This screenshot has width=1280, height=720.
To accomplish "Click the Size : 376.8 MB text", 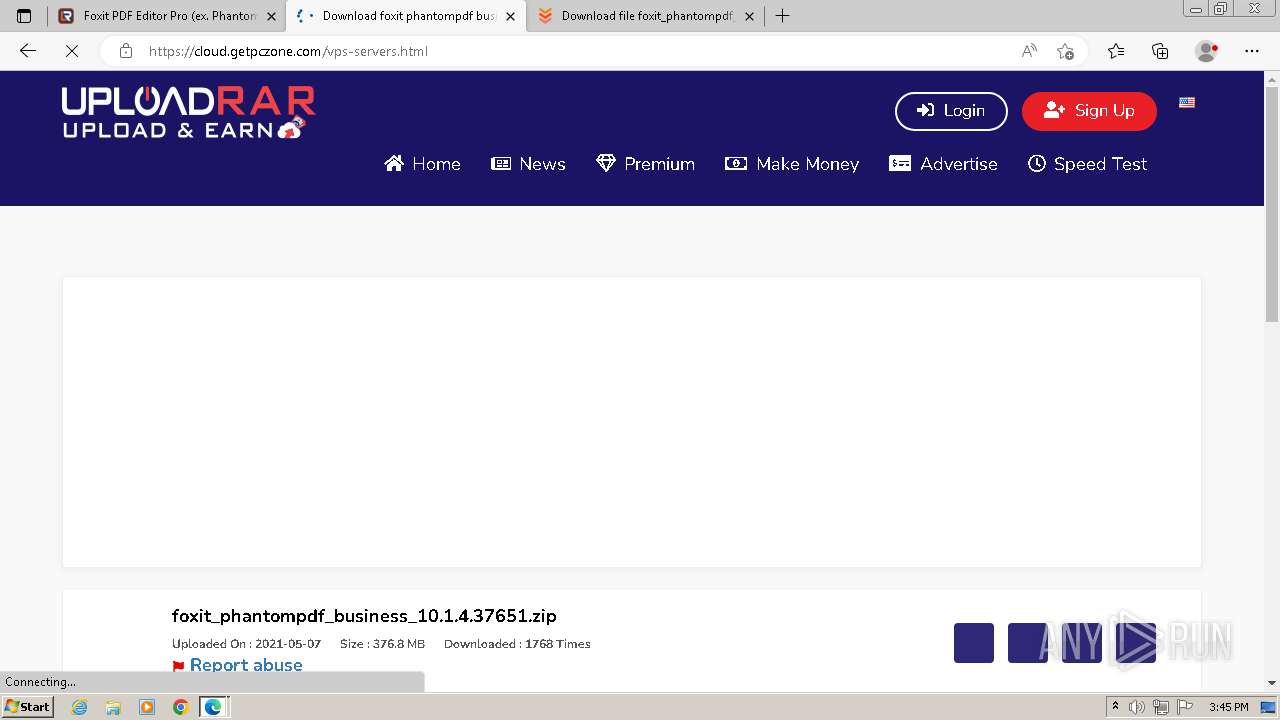I will pos(382,644).
